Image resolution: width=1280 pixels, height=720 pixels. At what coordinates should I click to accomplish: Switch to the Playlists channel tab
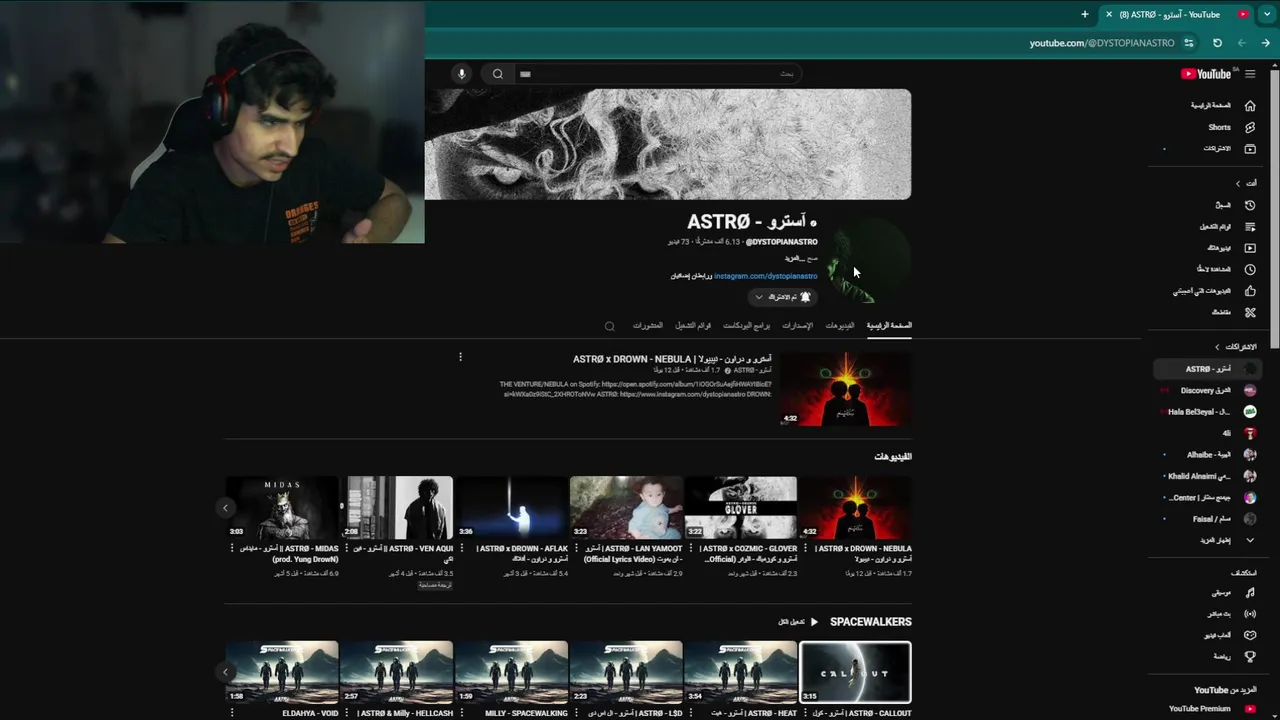pyautogui.click(x=693, y=325)
